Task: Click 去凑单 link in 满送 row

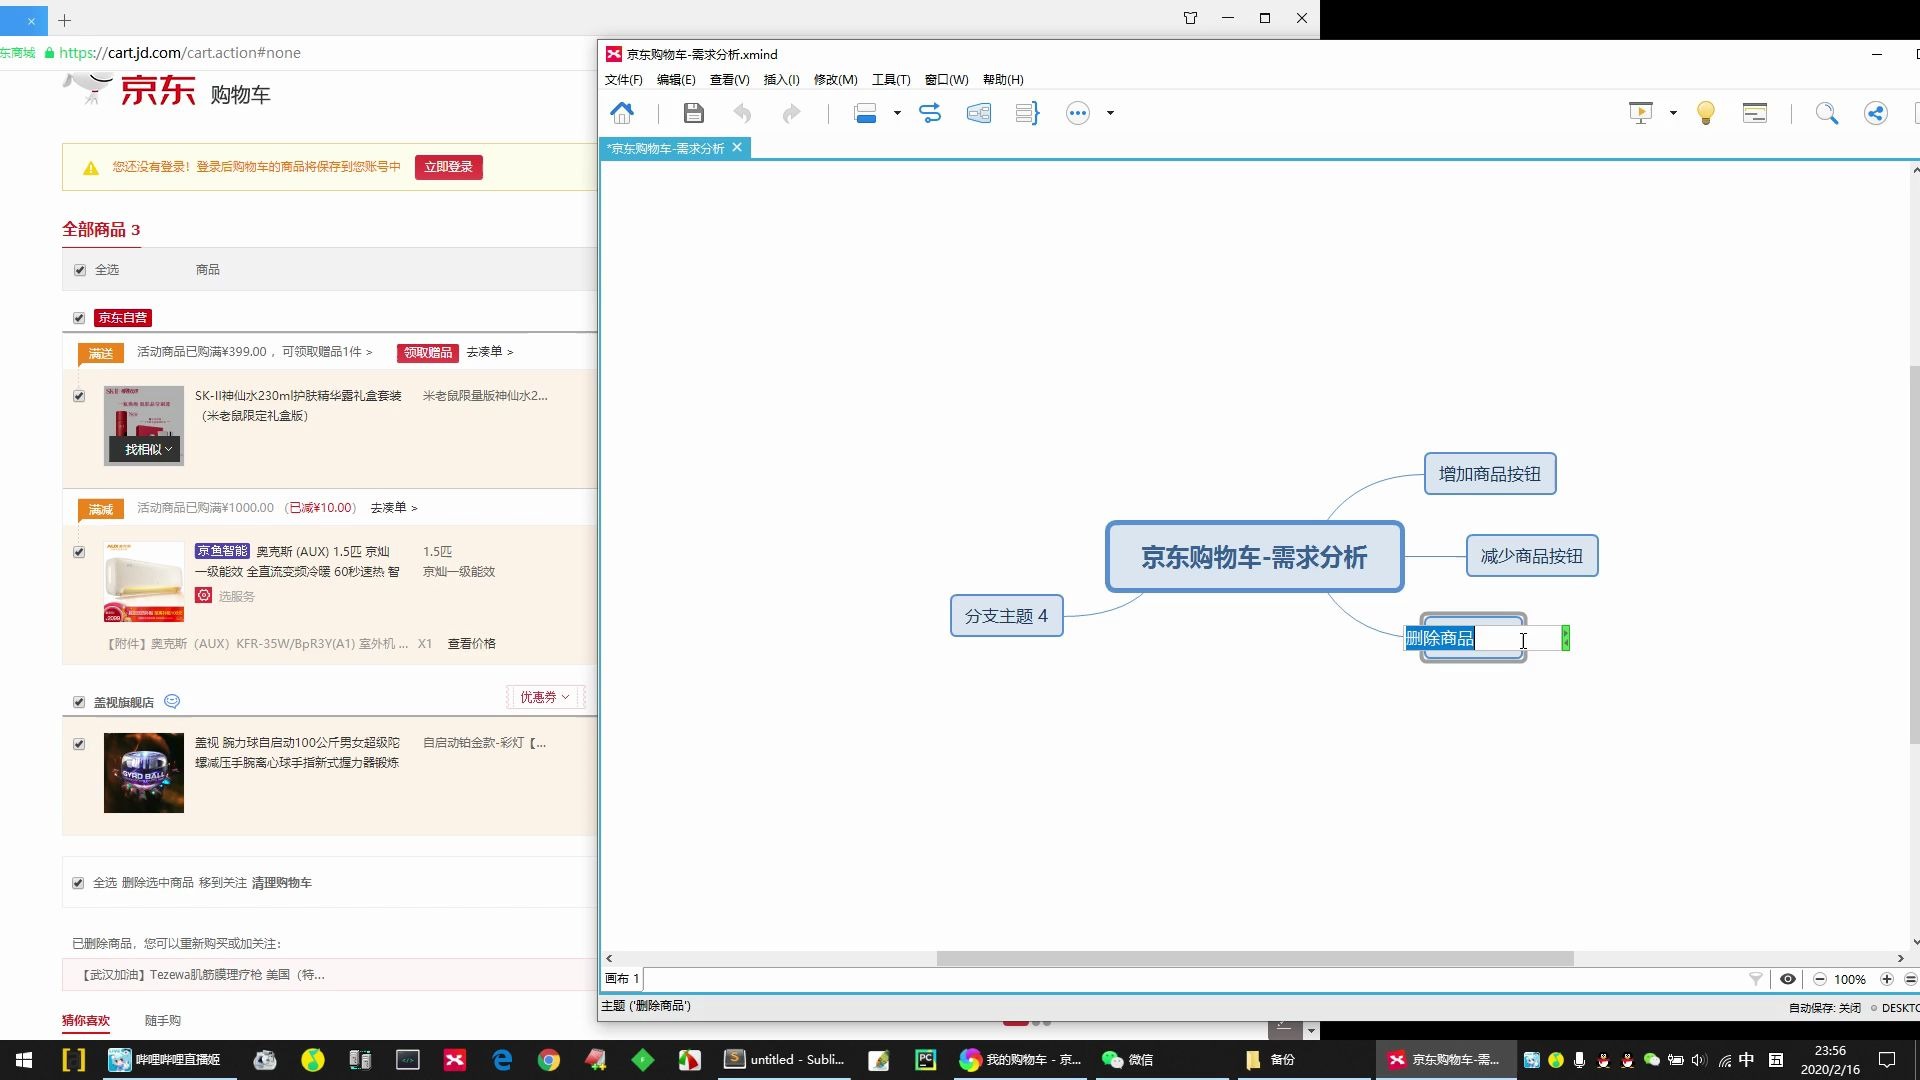Action: point(489,352)
